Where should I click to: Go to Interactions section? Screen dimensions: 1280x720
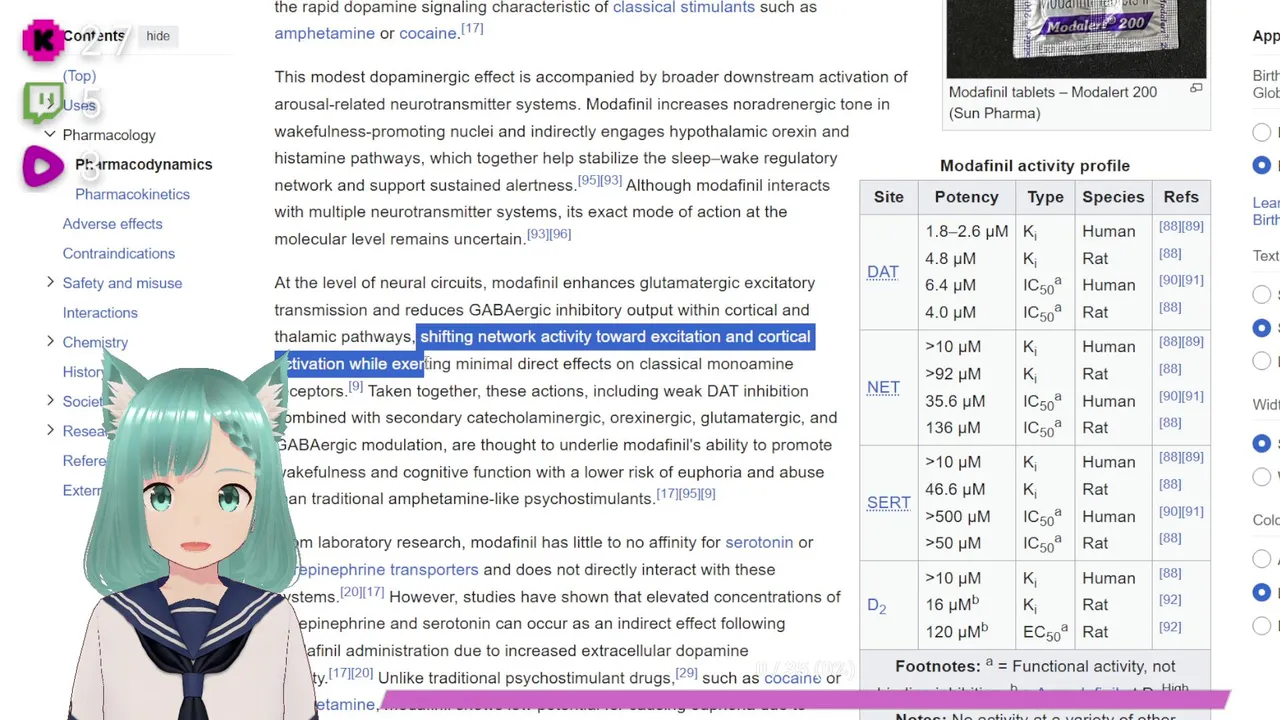(x=100, y=312)
